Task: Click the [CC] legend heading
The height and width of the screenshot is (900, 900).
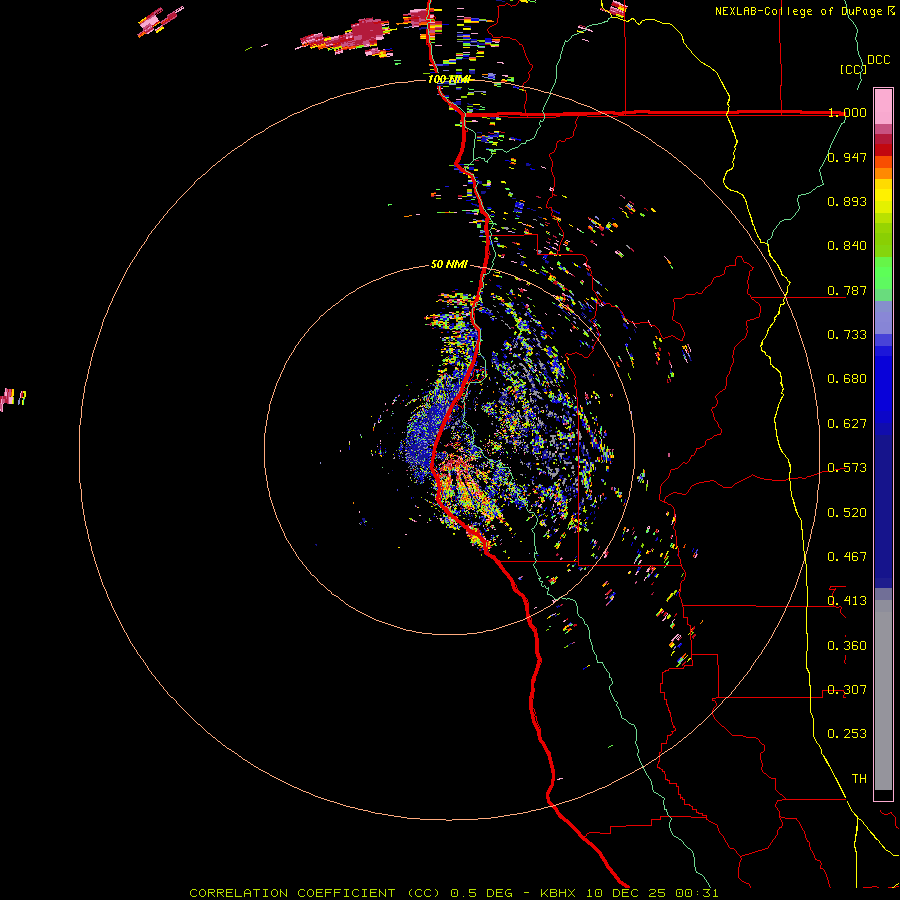Action: (x=853, y=69)
